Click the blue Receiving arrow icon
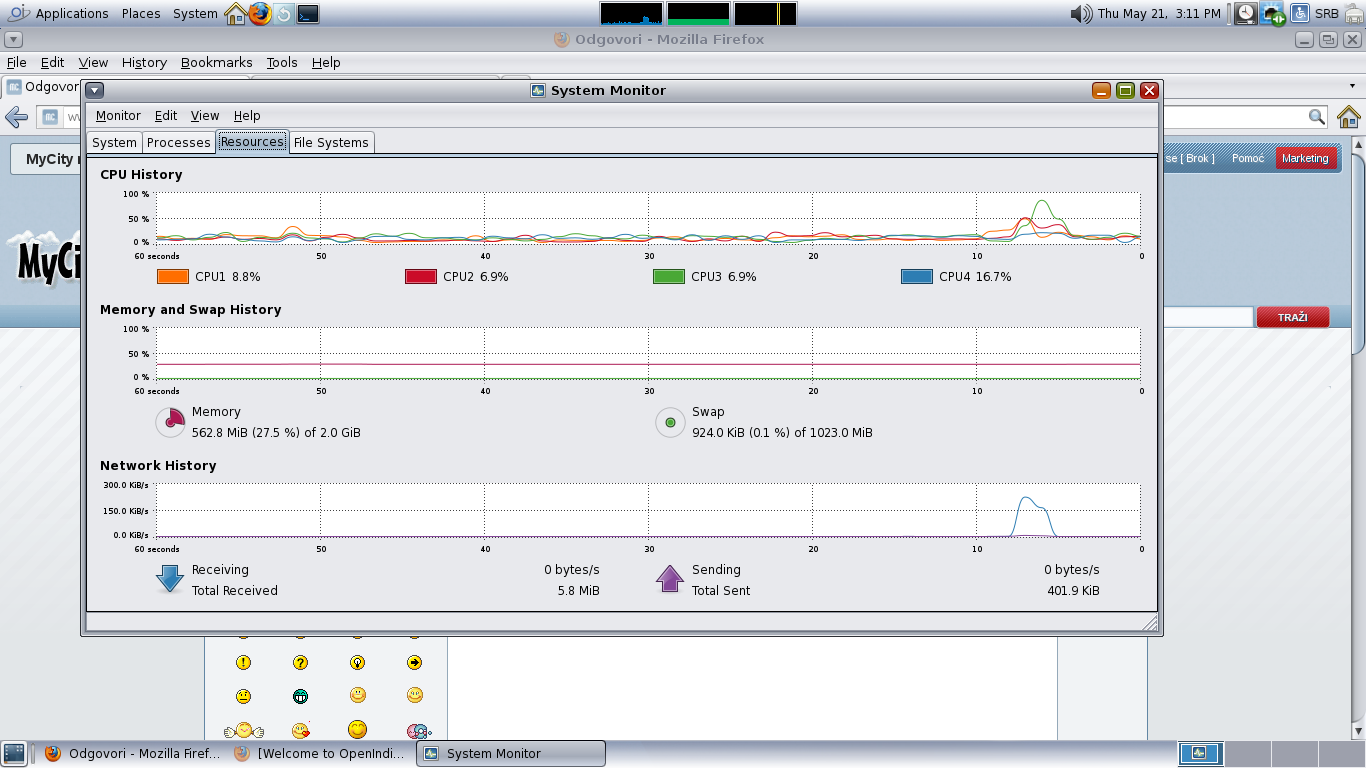This screenshot has height=768, width=1366. point(170,579)
